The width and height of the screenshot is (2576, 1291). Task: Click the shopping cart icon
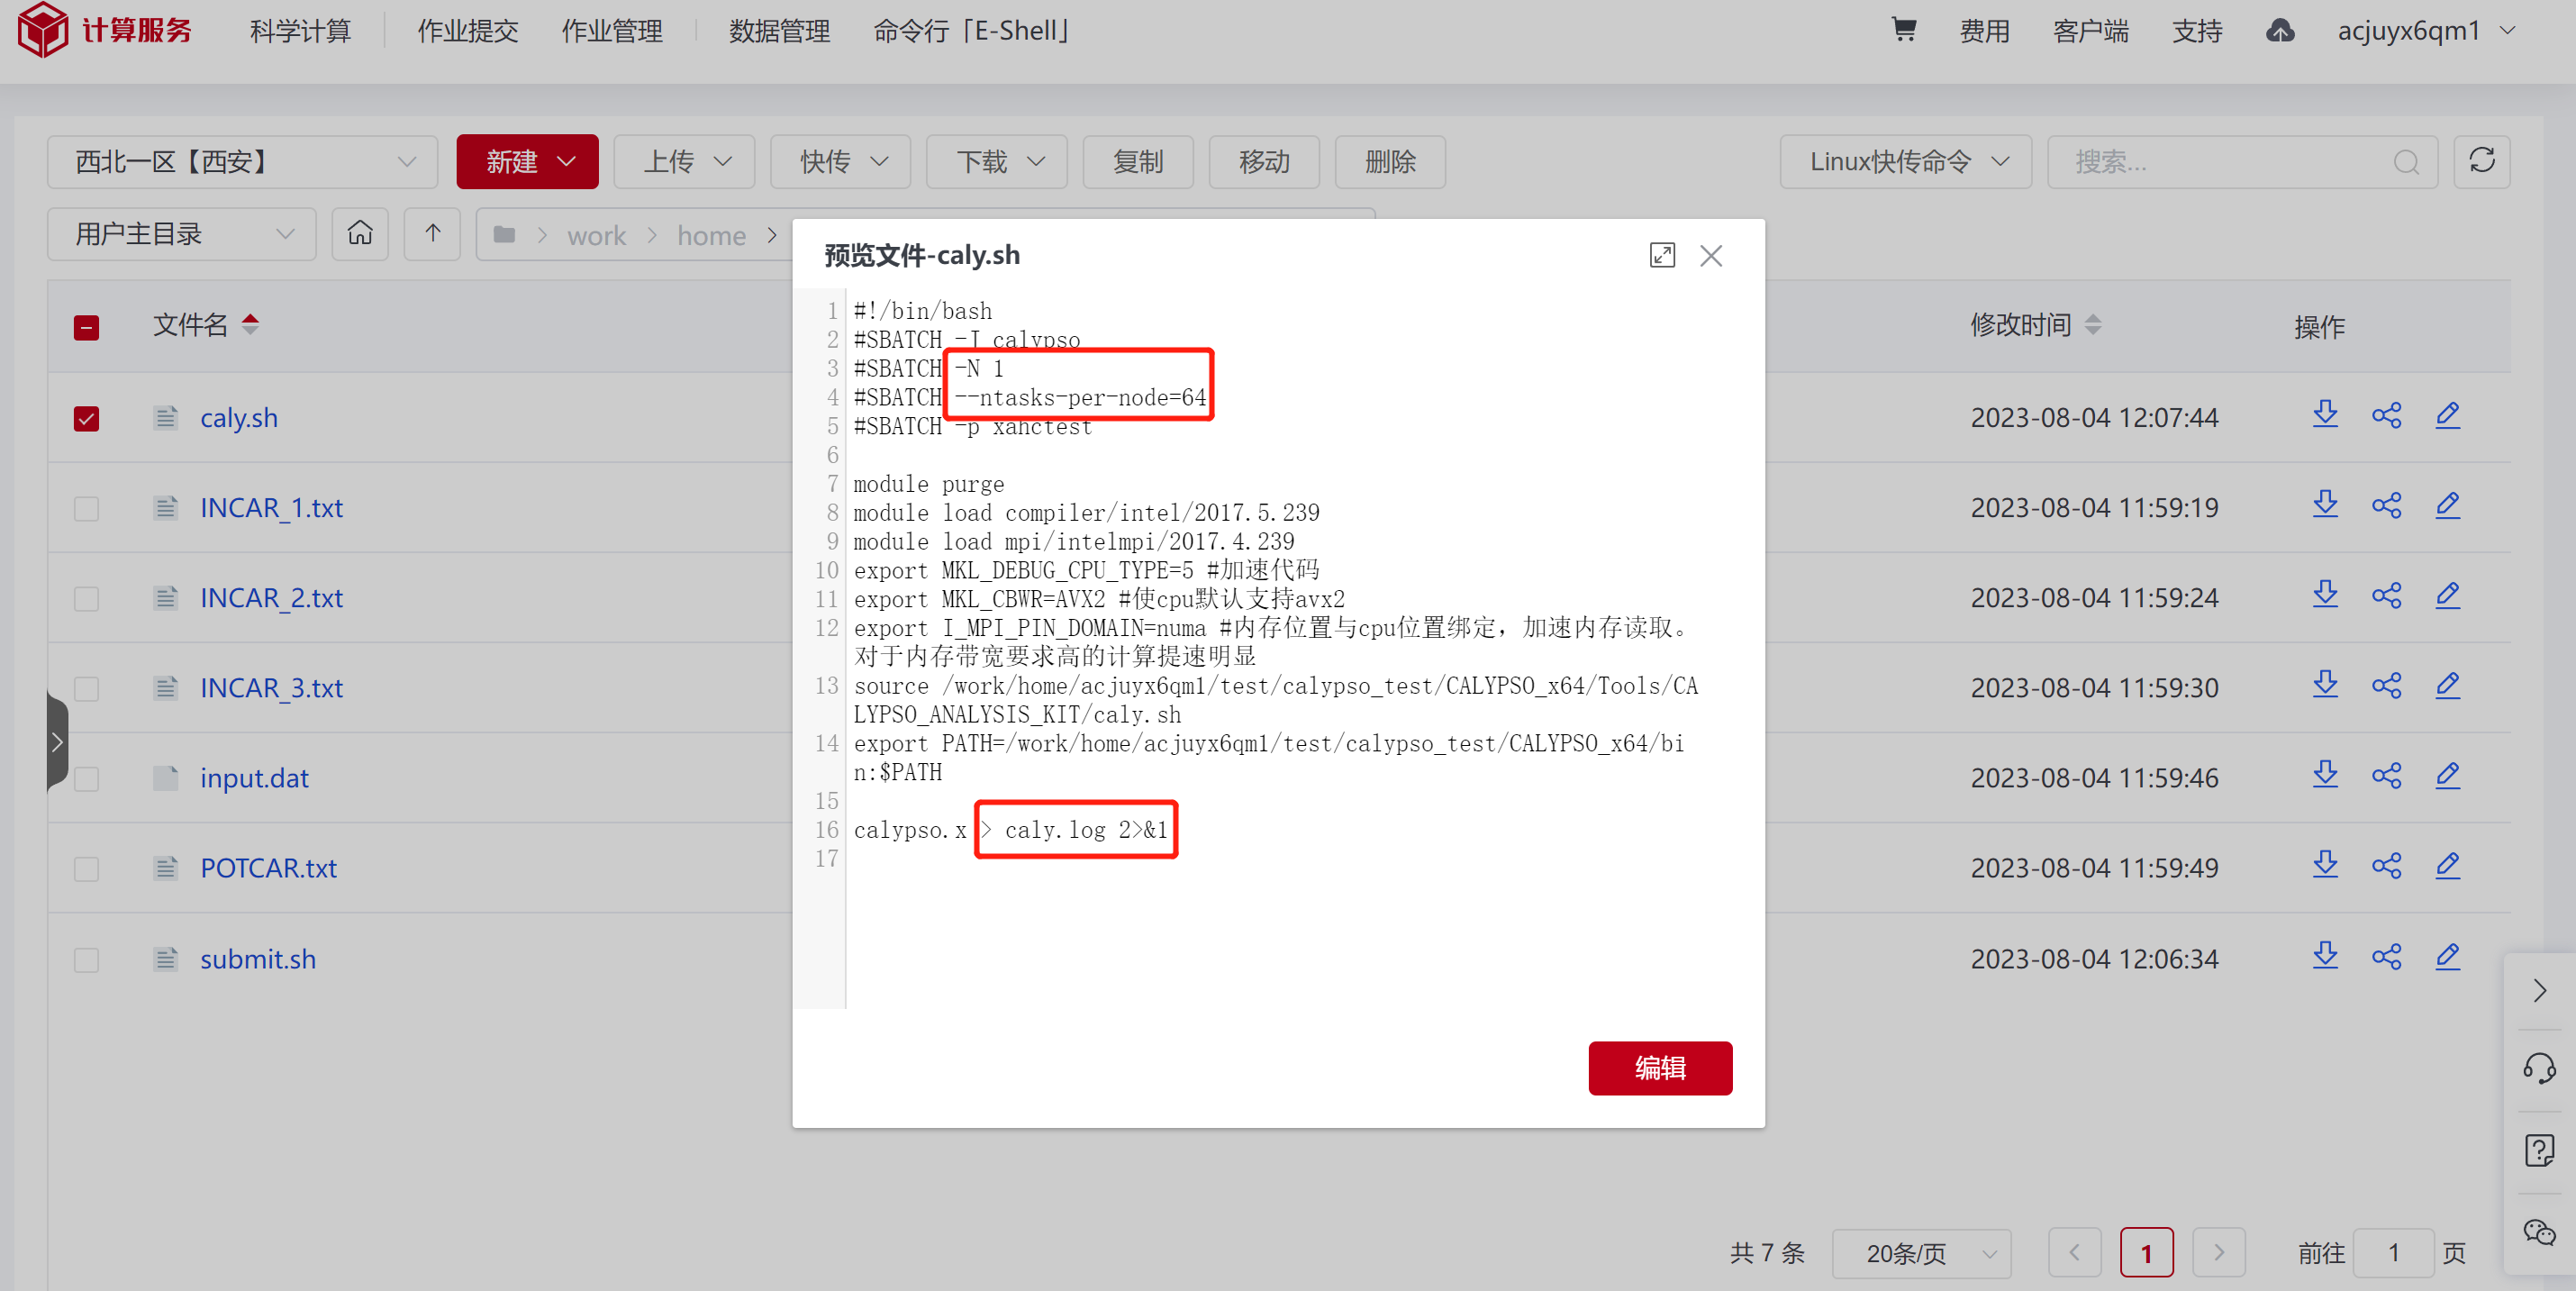1904,30
